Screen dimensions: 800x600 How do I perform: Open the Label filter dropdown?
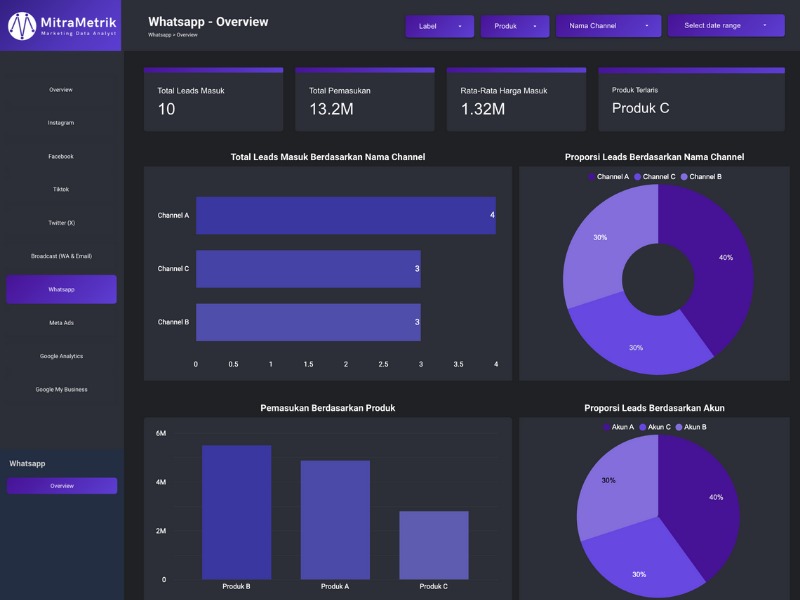click(439, 26)
